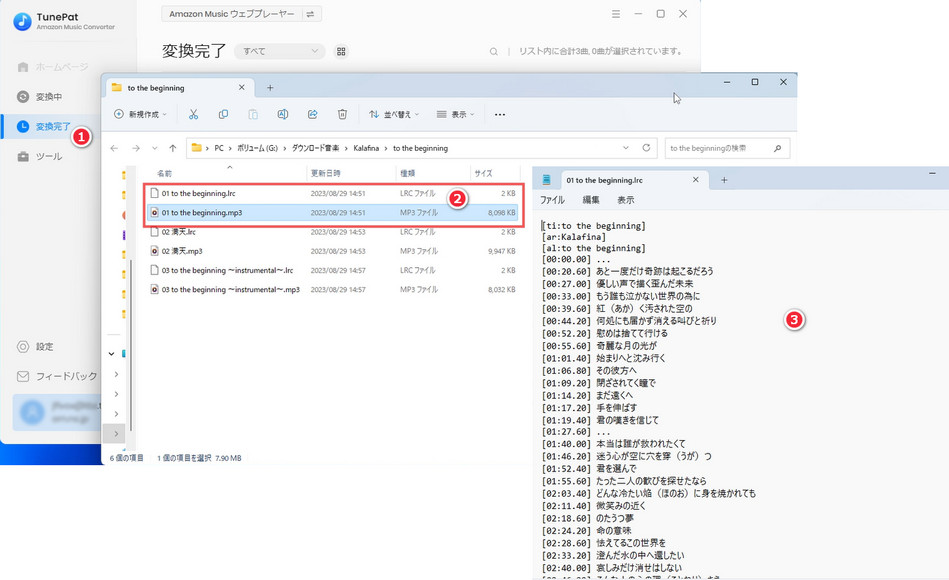The image size is (949, 580).
Task: Close the Notepad lrc tab
Action: 695,180
